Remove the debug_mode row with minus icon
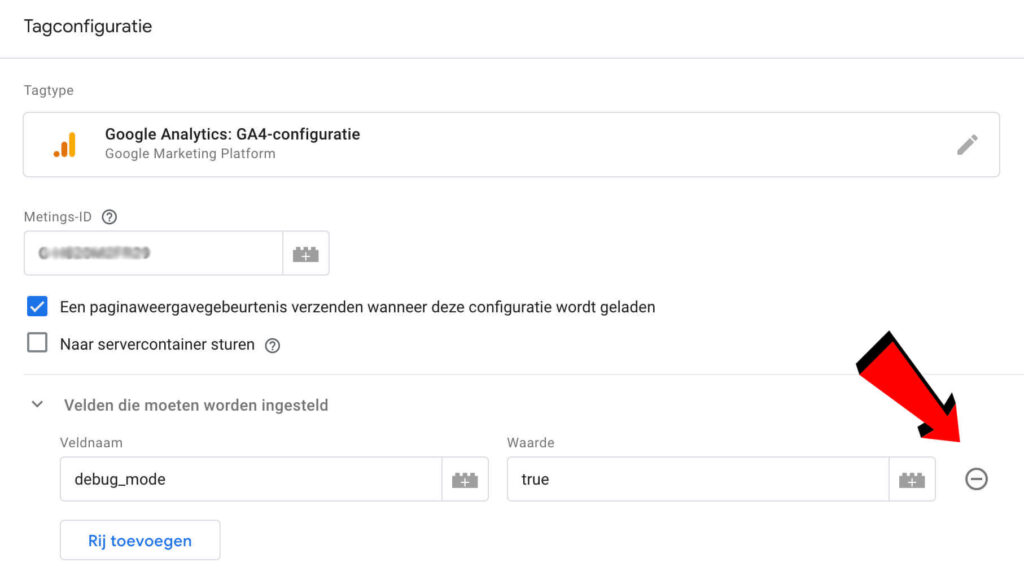The width and height of the screenshot is (1024, 575). (x=976, y=480)
